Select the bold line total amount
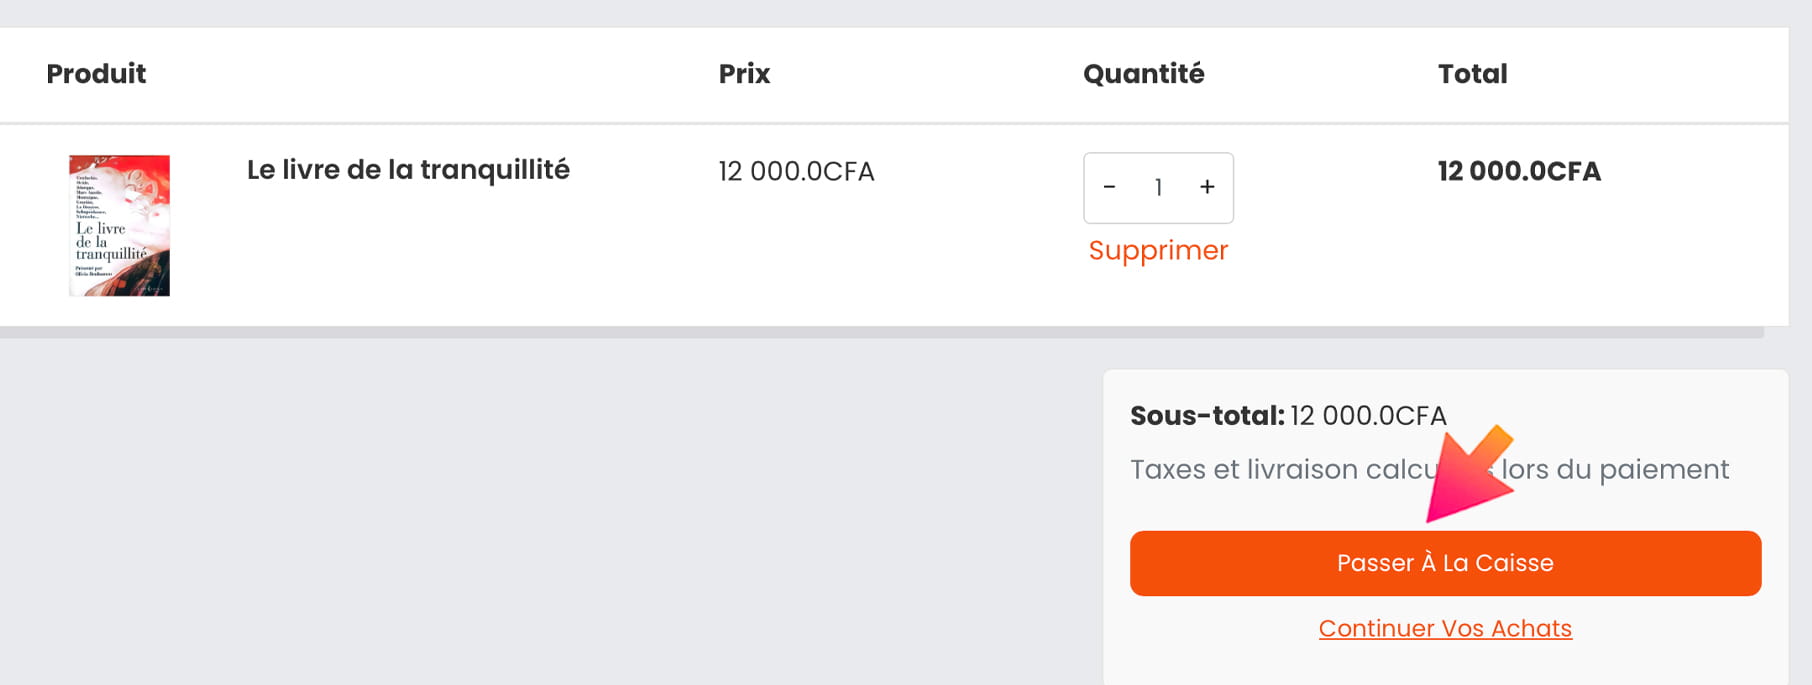1812x685 pixels. 1519,172
